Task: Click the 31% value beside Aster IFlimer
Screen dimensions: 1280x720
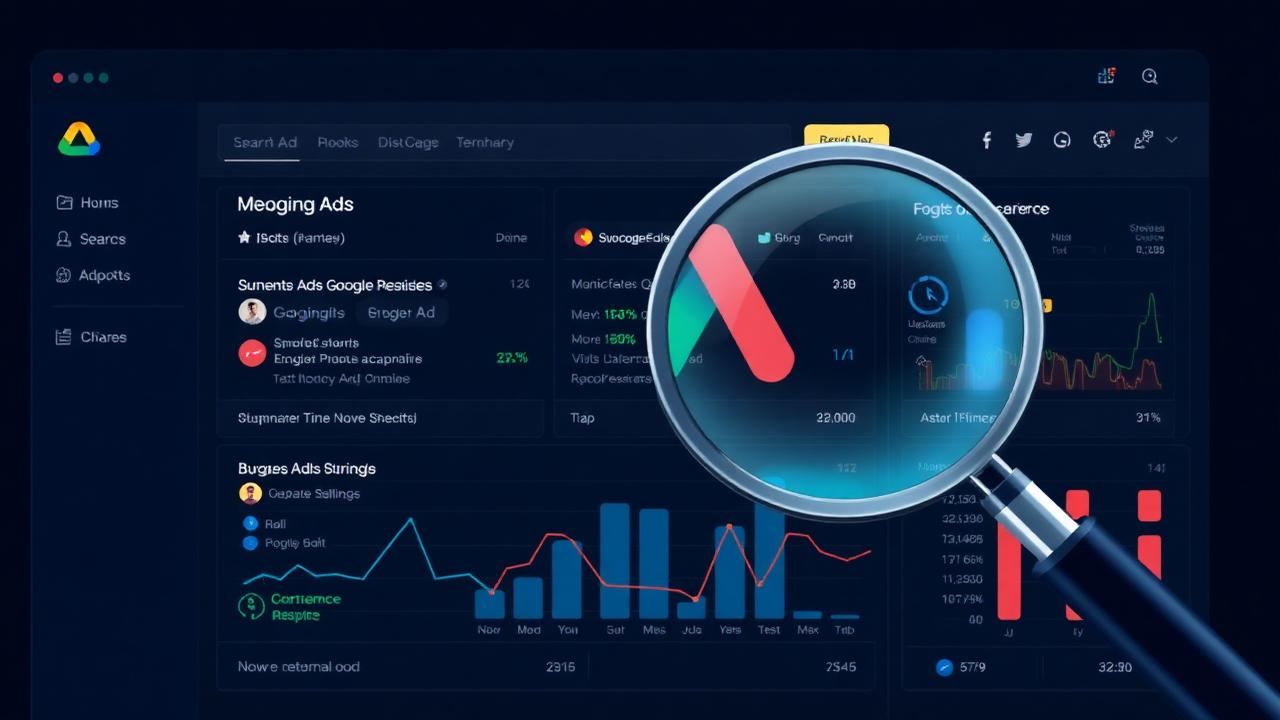Action: tap(1148, 418)
